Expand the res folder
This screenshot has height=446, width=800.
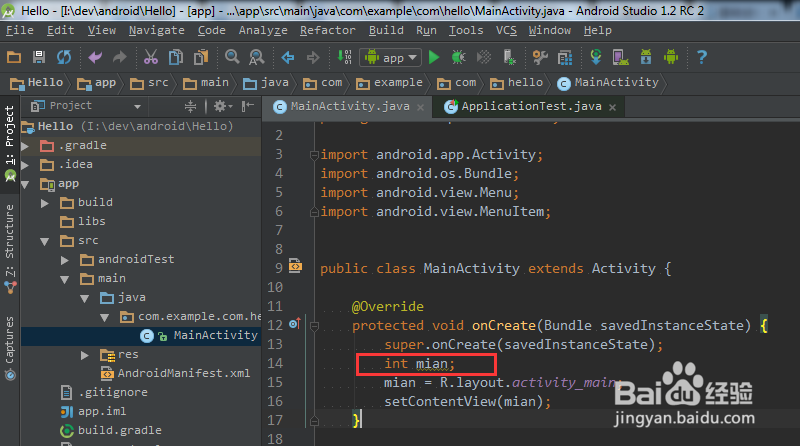[85, 355]
